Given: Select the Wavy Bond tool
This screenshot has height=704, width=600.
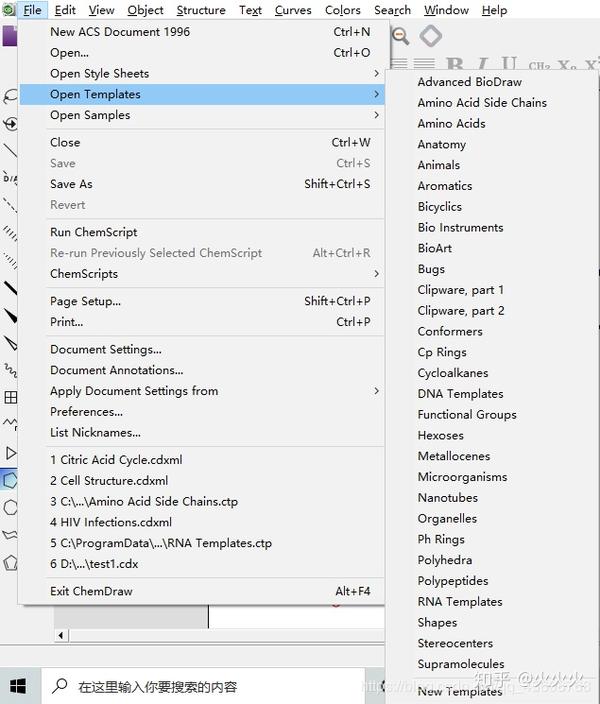Looking at the screenshot, I should coord(10,370).
